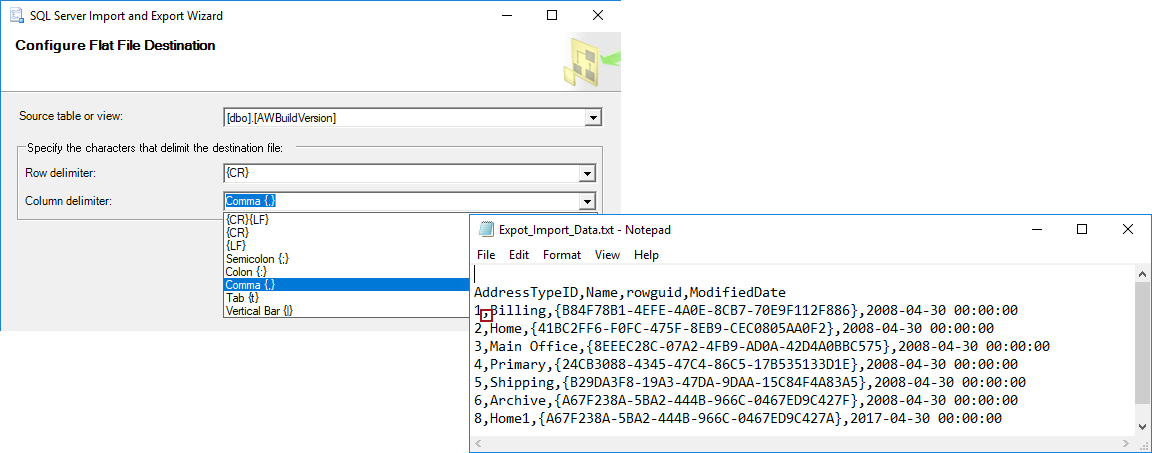This screenshot has width=1152, height=453.
Task: Click the line starting with 3,Main Office
Action: point(762,346)
